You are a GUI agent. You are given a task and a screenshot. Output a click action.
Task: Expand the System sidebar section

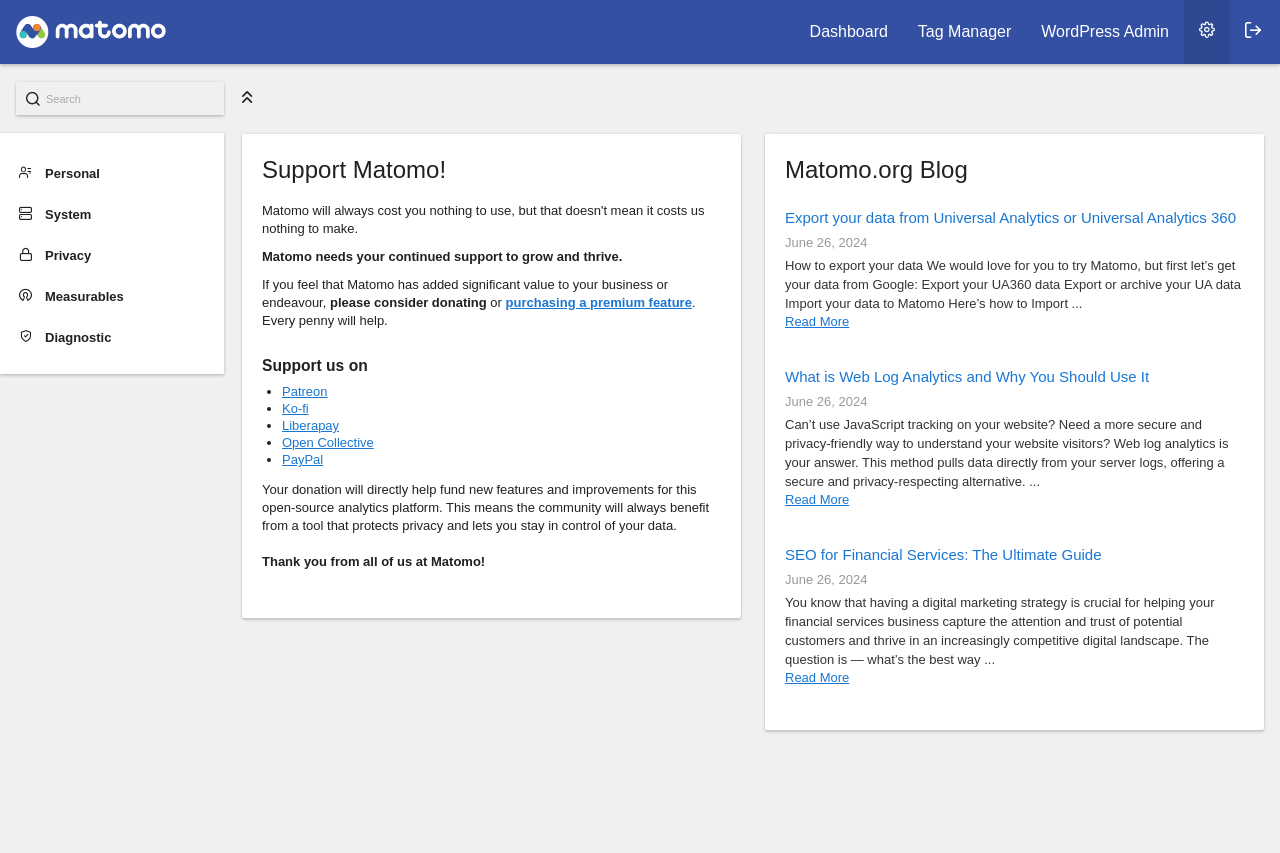pos(68,215)
